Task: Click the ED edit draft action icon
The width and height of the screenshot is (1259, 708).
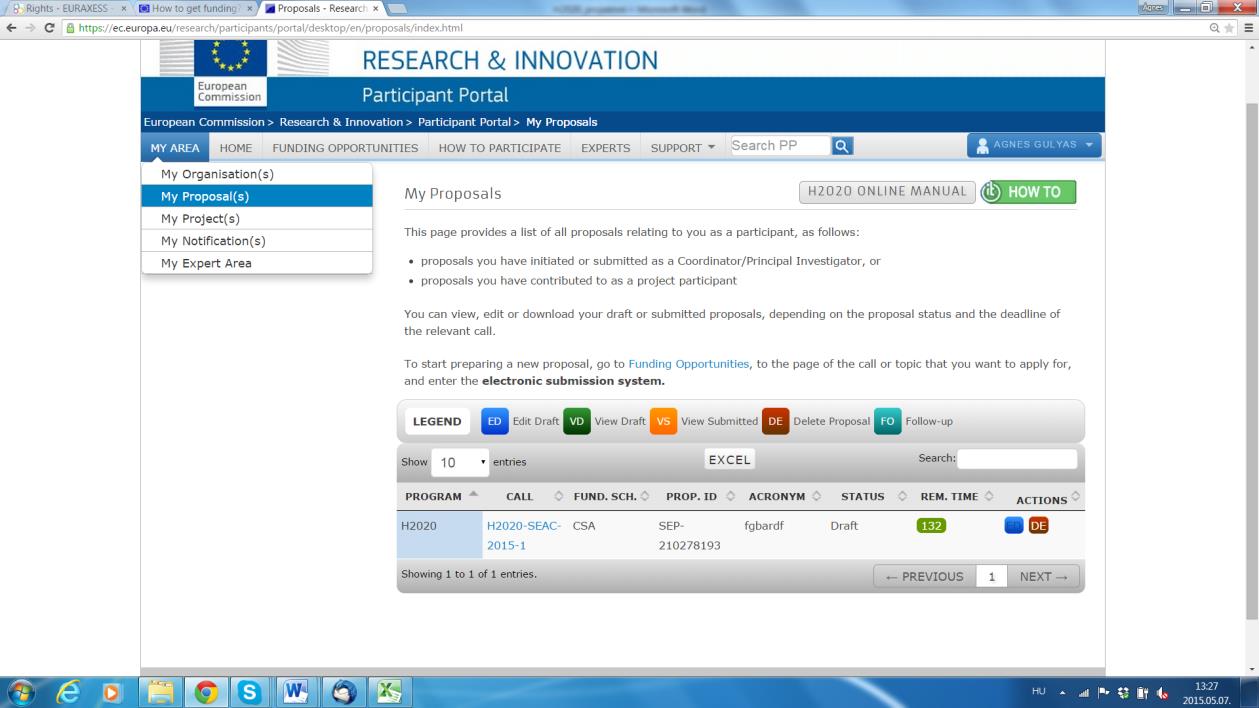Action: coord(1014,526)
